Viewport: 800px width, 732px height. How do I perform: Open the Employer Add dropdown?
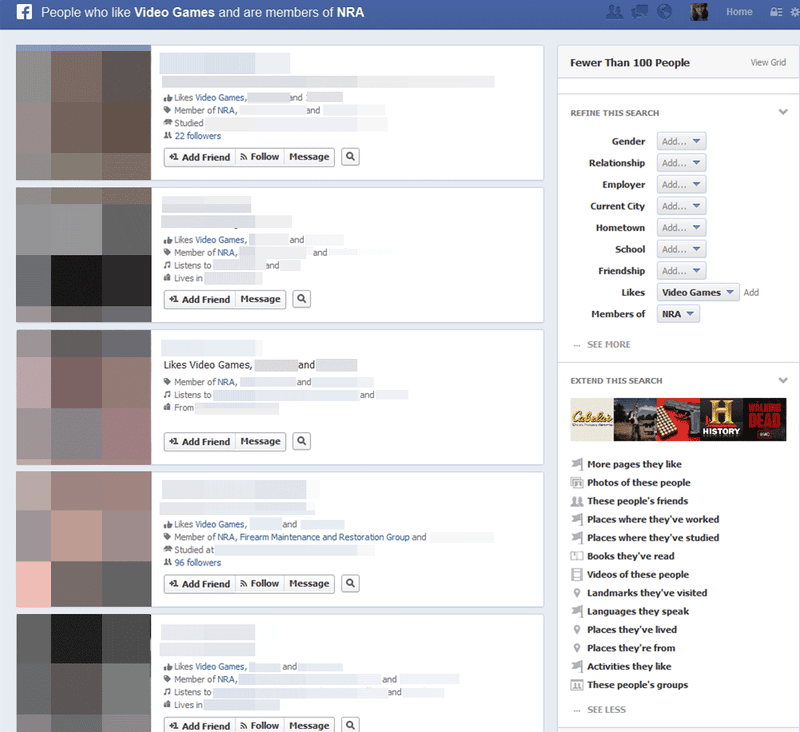[x=681, y=185]
